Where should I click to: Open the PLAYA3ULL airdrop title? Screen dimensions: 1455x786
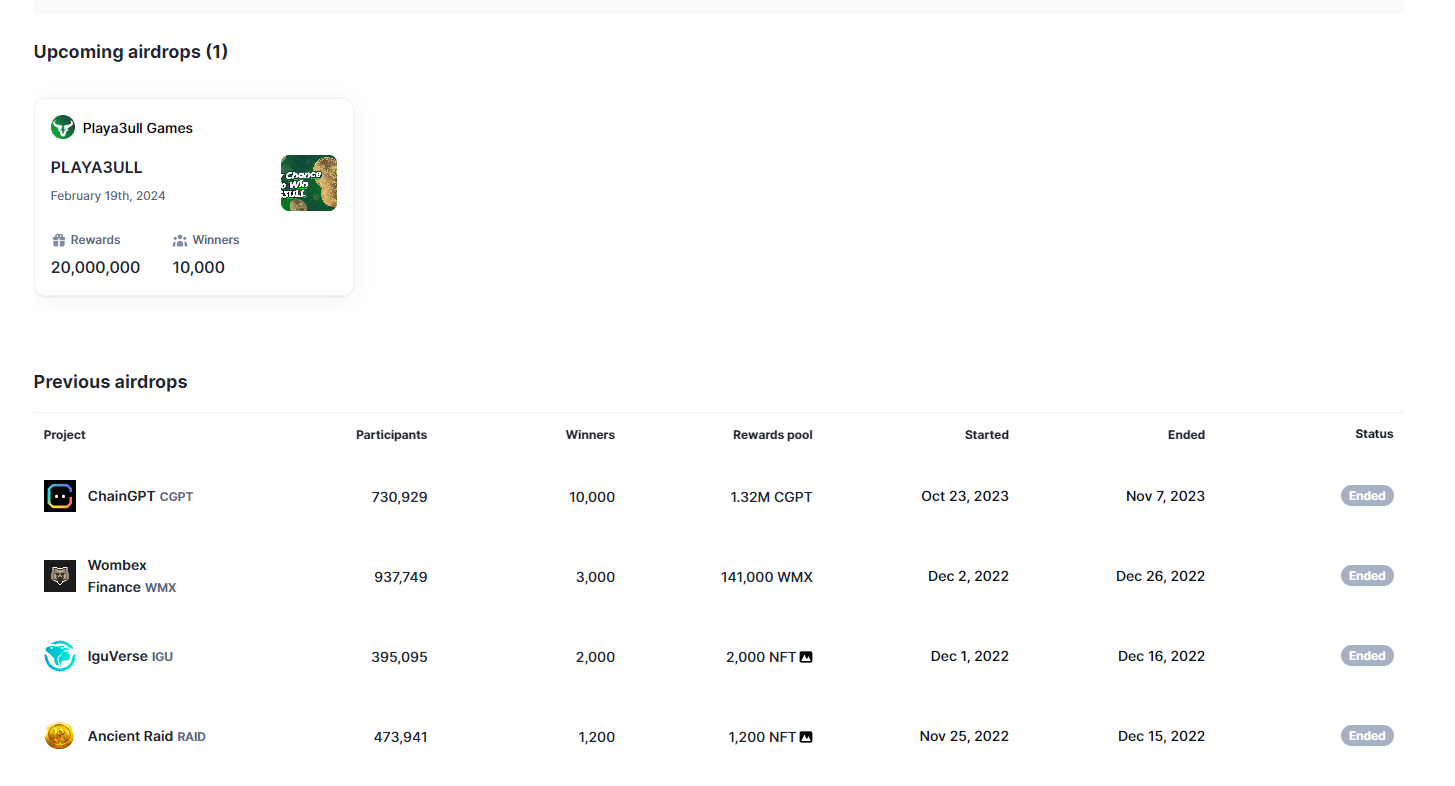97,167
